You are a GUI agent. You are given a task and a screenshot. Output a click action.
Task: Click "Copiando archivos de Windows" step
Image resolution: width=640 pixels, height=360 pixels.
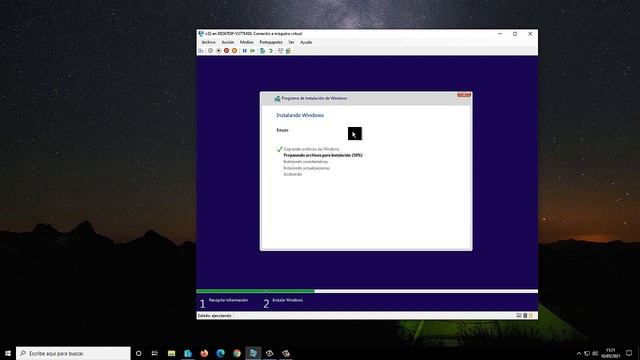pyautogui.click(x=311, y=149)
